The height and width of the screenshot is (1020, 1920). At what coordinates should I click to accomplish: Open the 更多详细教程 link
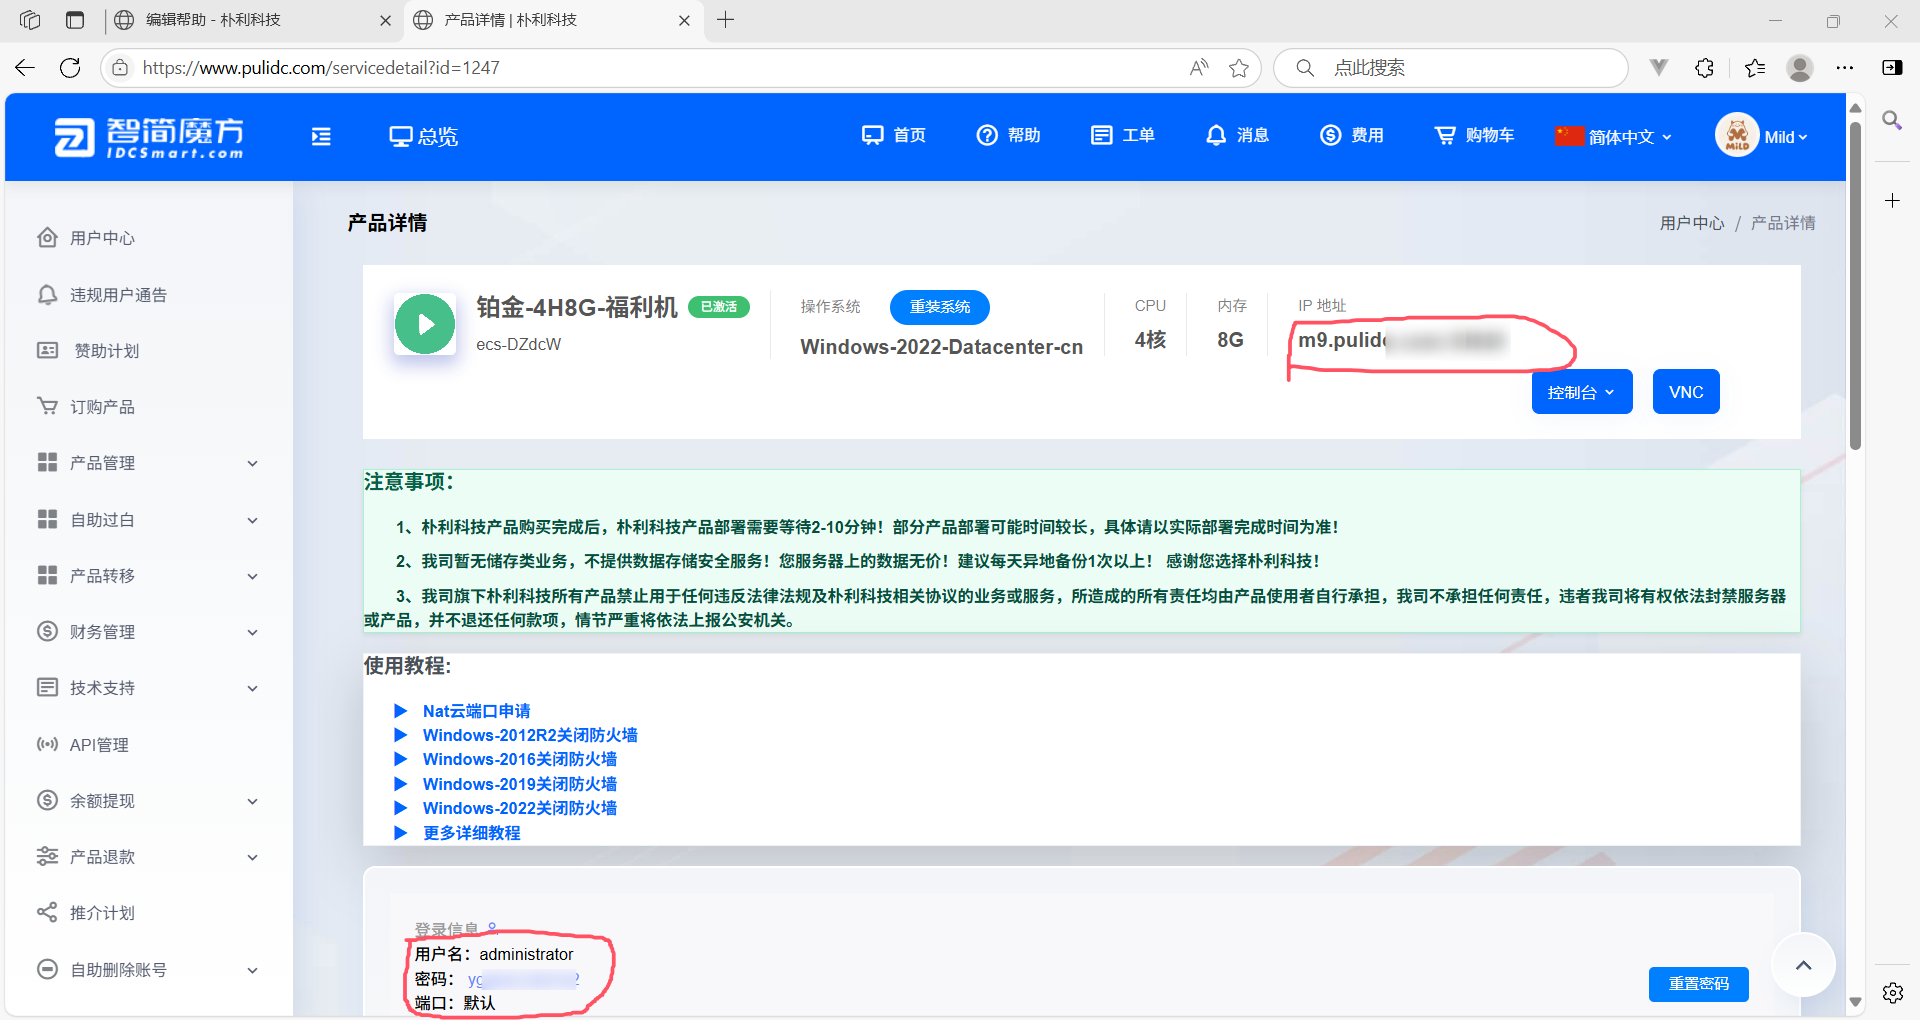pos(471,833)
